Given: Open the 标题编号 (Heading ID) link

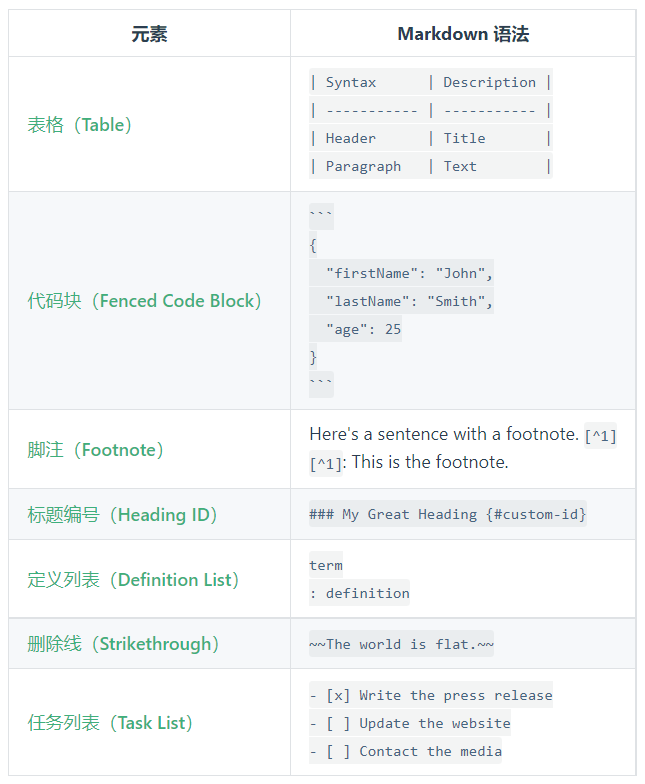Looking at the screenshot, I should (122, 515).
